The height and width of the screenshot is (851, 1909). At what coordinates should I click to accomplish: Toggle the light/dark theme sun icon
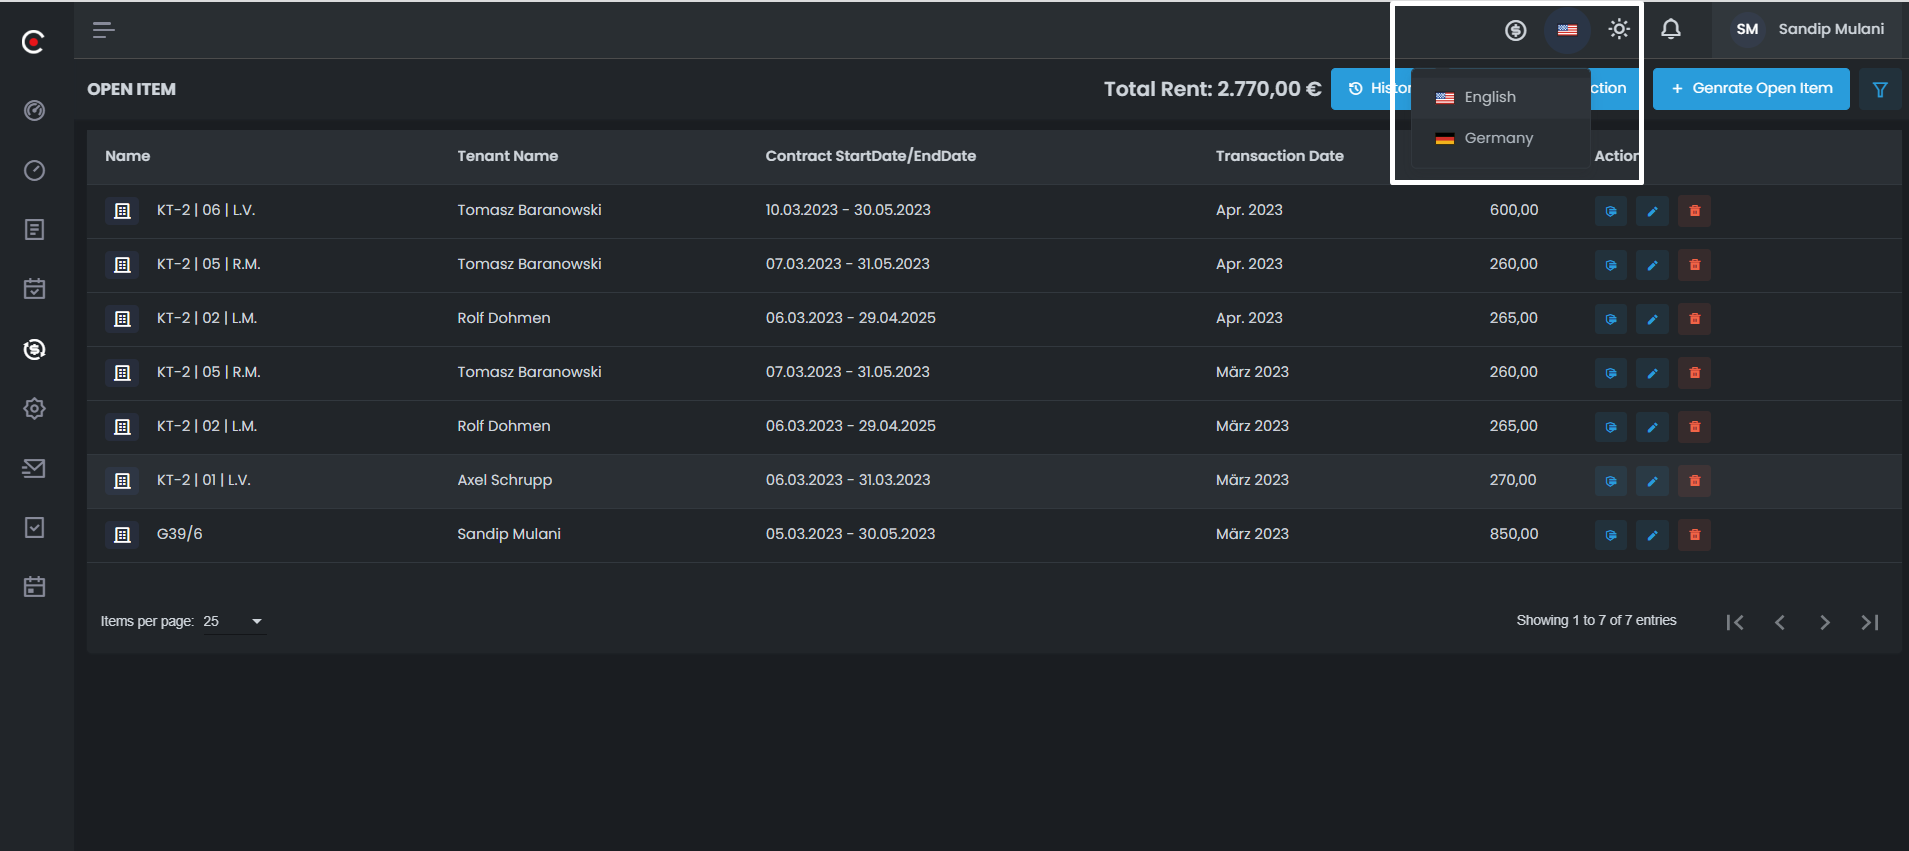(x=1619, y=30)
